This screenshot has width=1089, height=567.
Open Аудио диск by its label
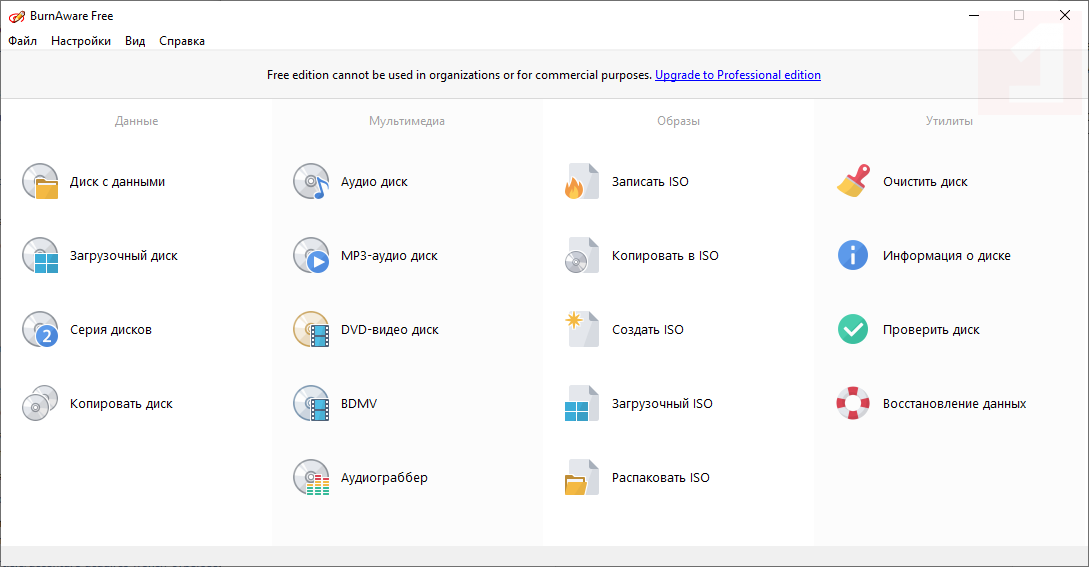(374, 182)
